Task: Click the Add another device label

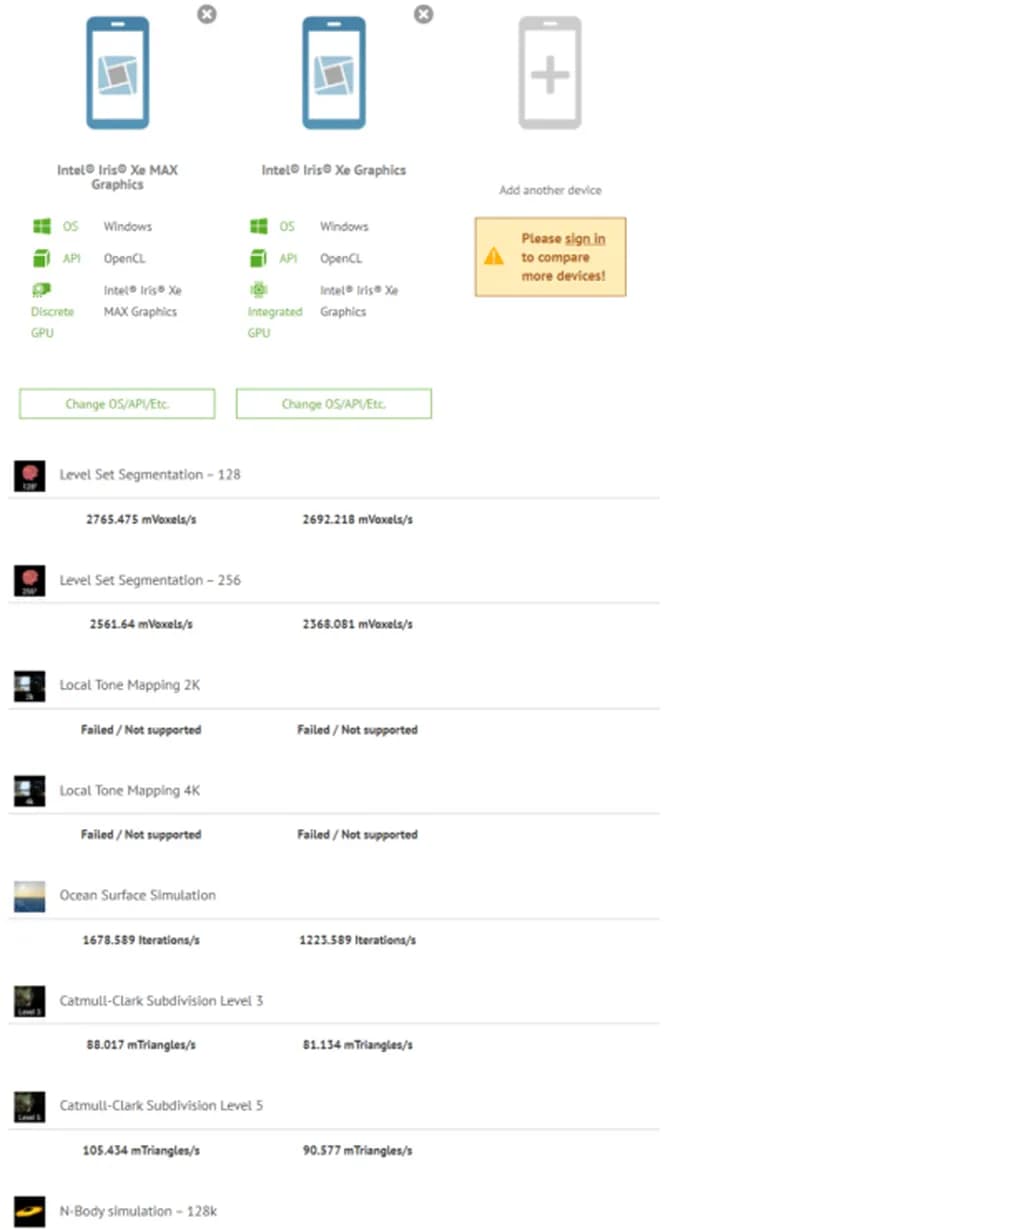Action: pos(550,190)
